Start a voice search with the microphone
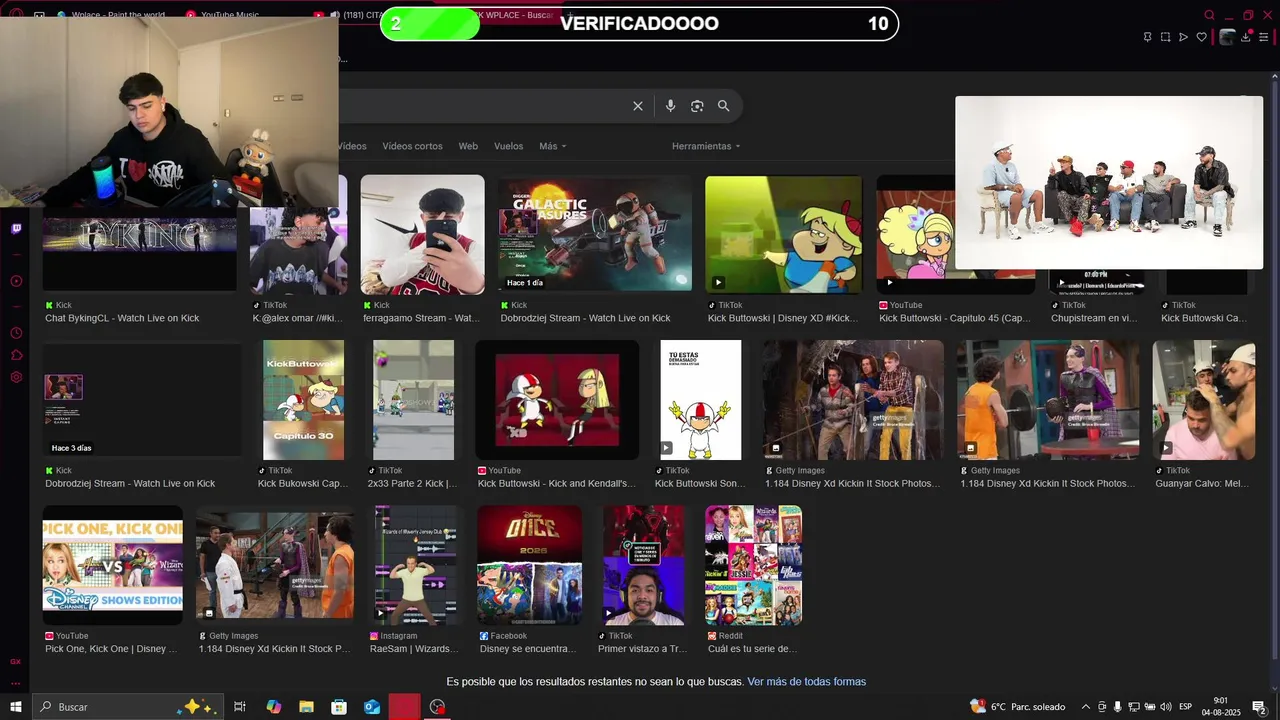This screenshot has width=1280, height=720. click(x=670, y=106)
